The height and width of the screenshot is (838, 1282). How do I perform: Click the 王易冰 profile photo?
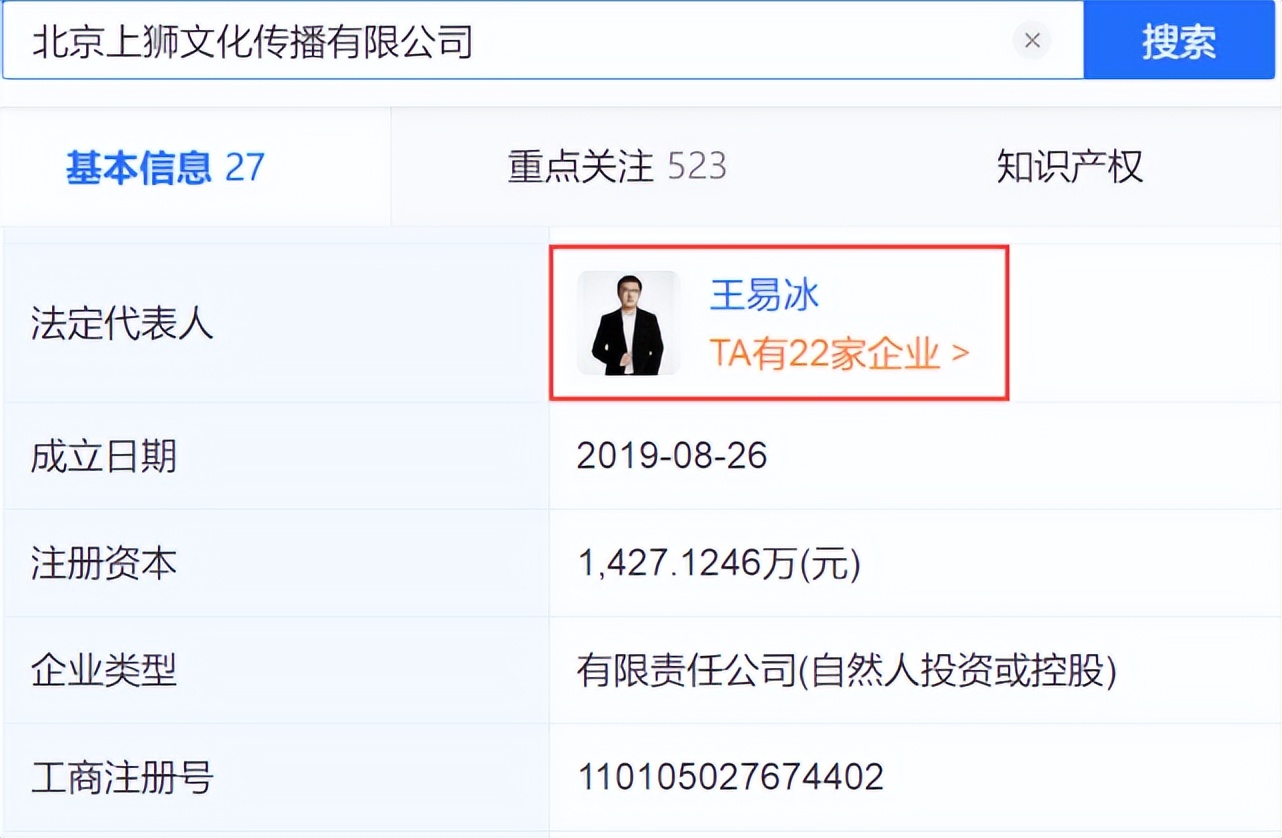click(628, 322)
